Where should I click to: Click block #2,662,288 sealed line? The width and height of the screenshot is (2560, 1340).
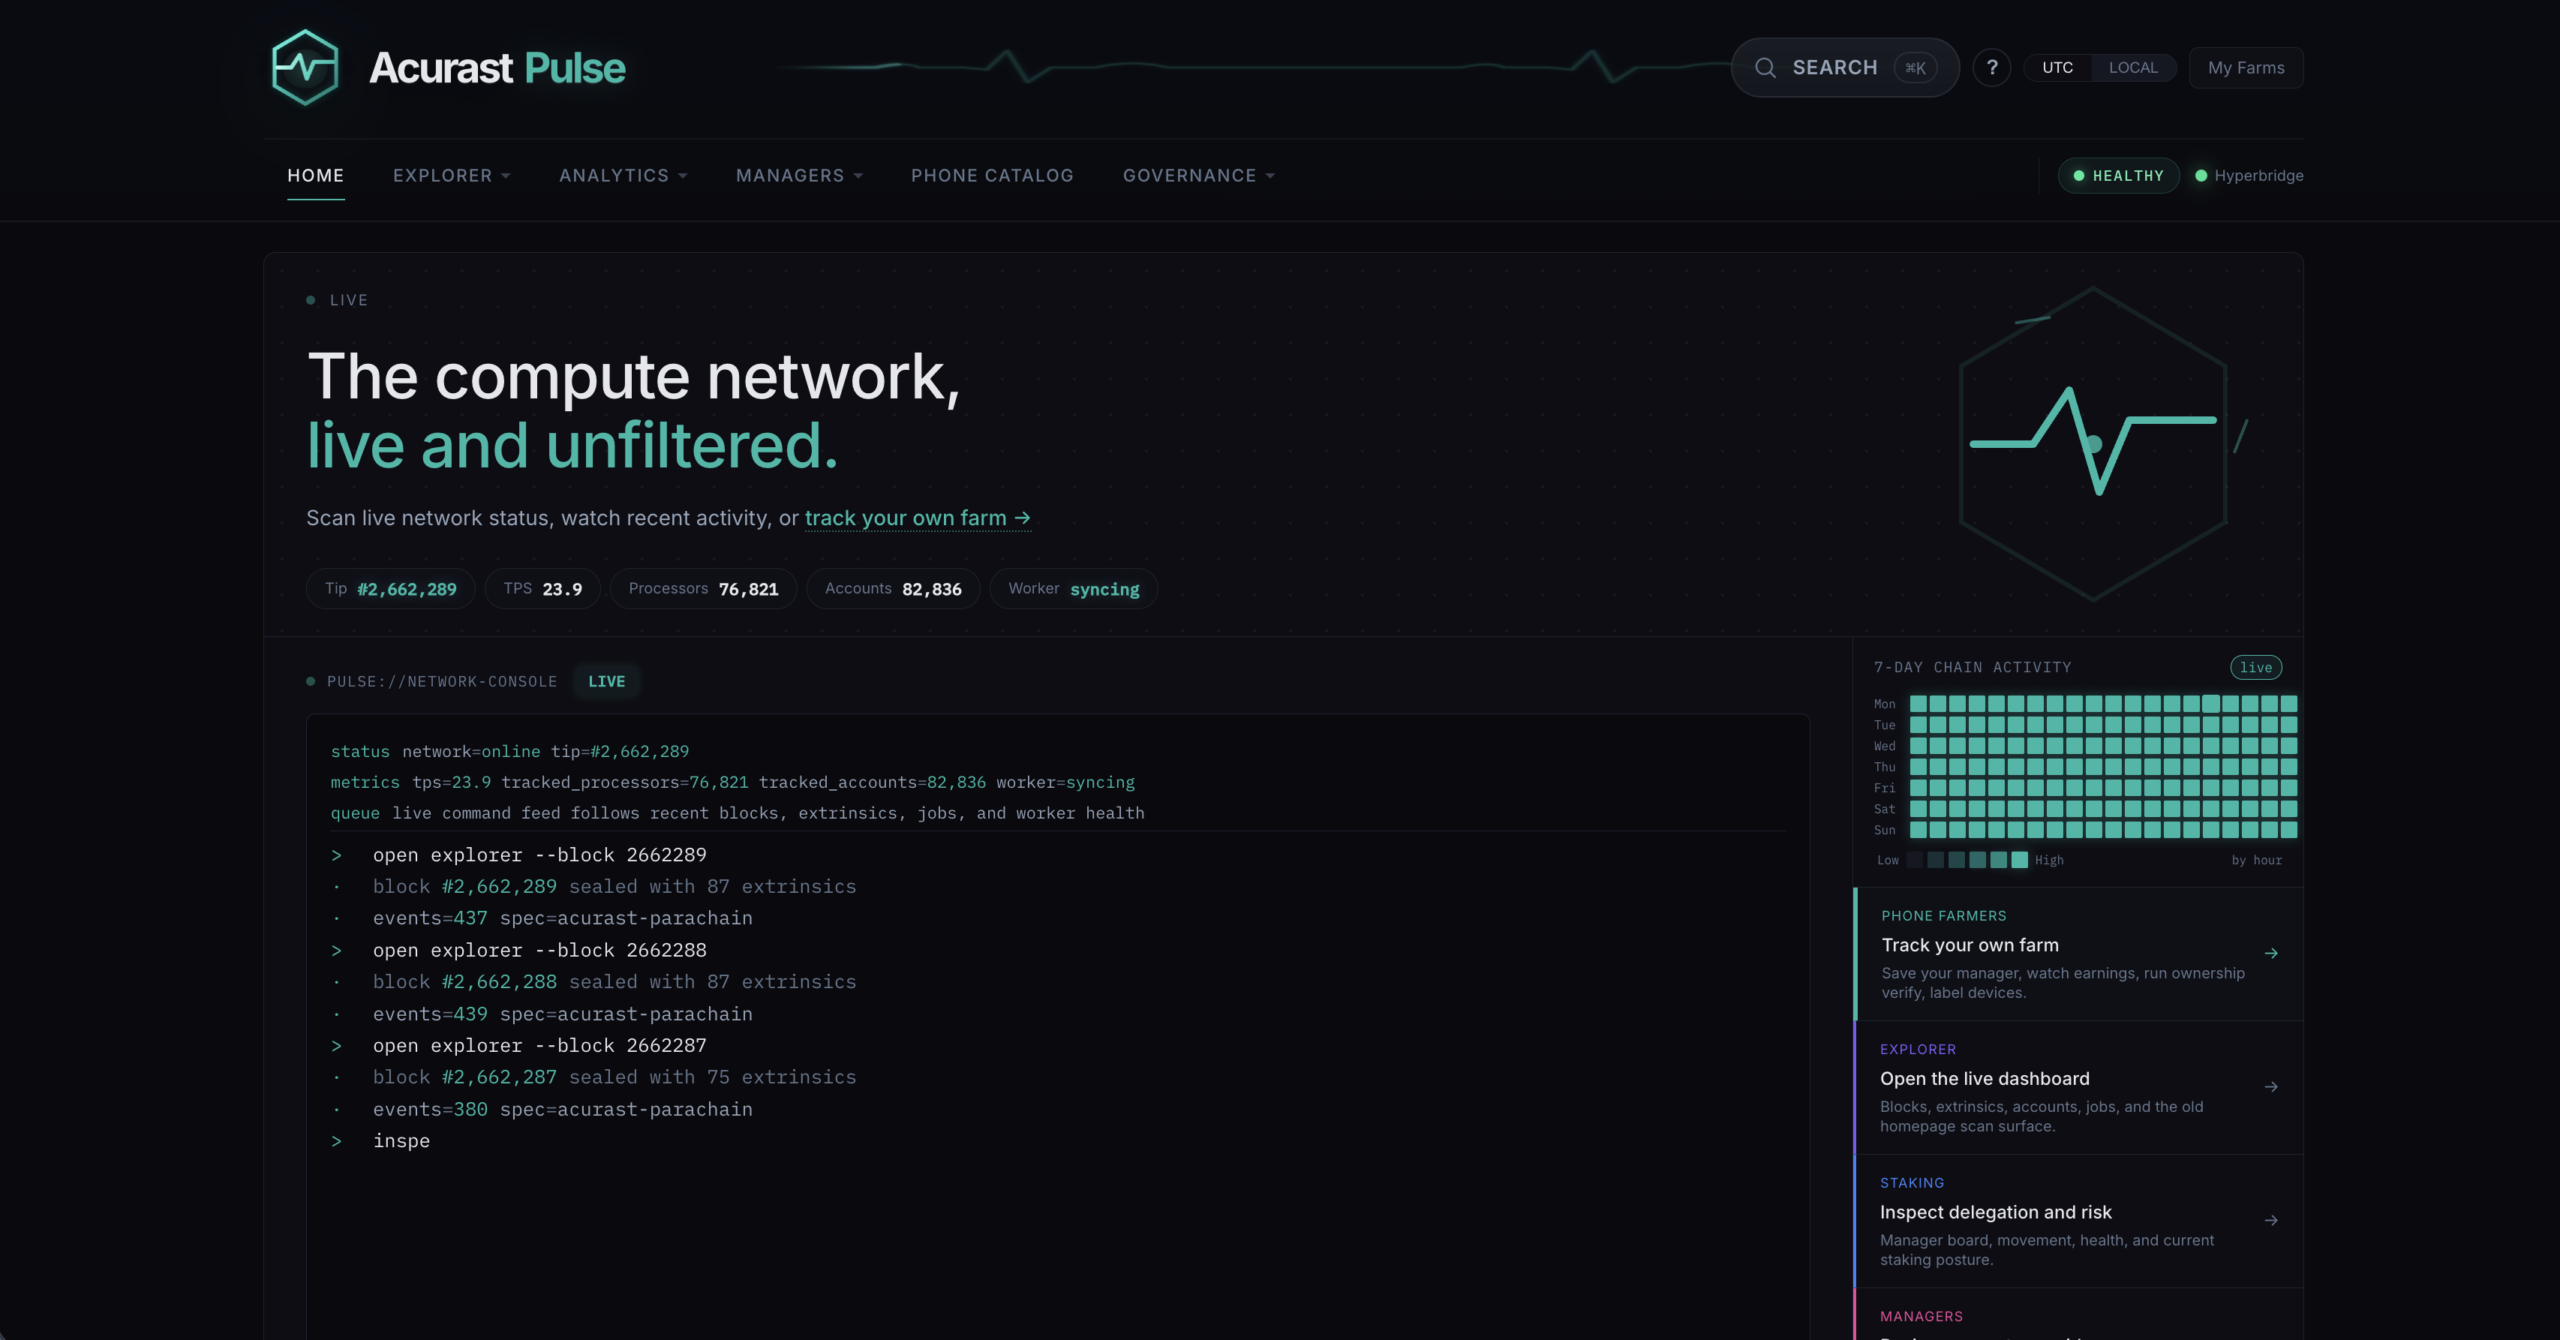[614, 982]
